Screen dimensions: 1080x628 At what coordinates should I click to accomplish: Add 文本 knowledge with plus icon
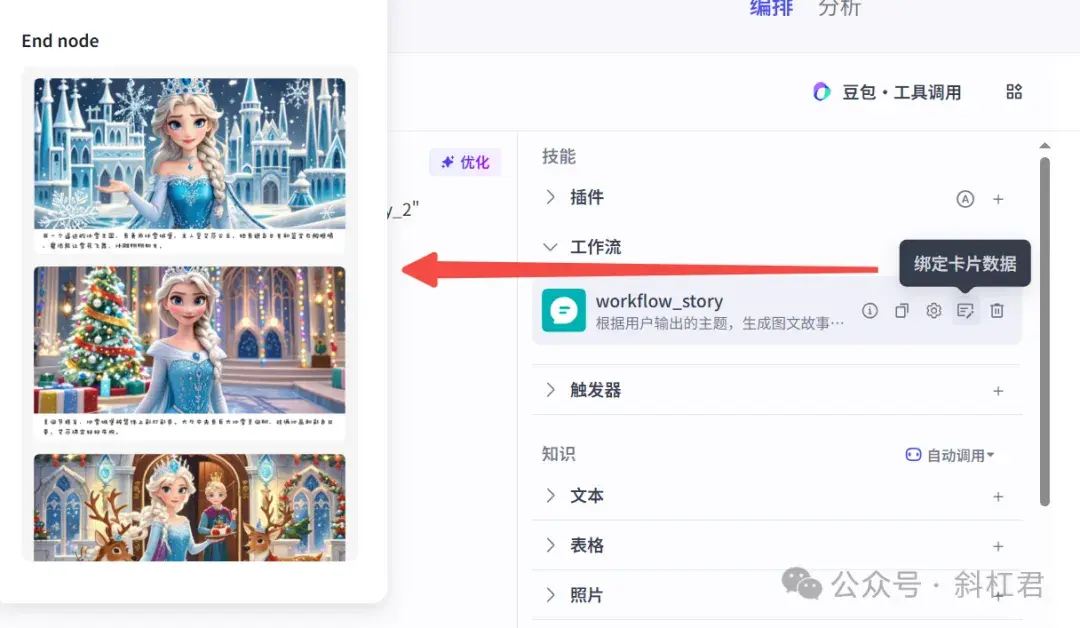pyautogui.click(x=998, y=496)
